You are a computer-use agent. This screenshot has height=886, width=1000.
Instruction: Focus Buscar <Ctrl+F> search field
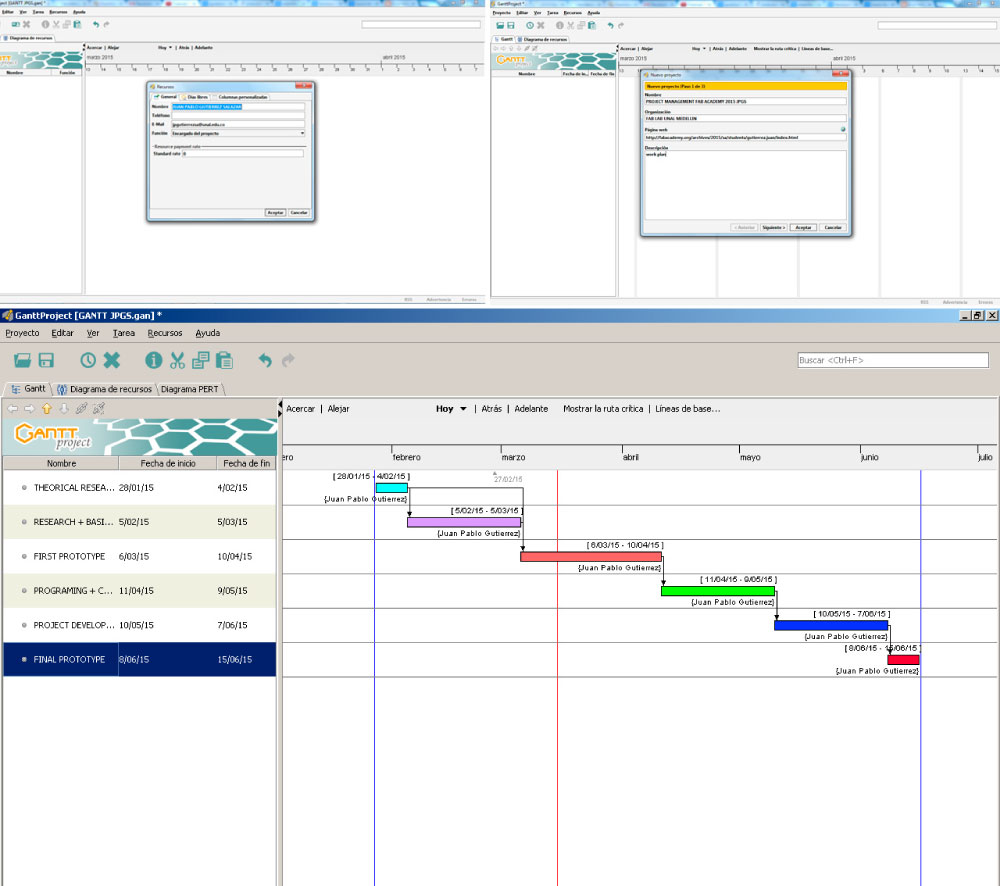click(x=893, y=360)
